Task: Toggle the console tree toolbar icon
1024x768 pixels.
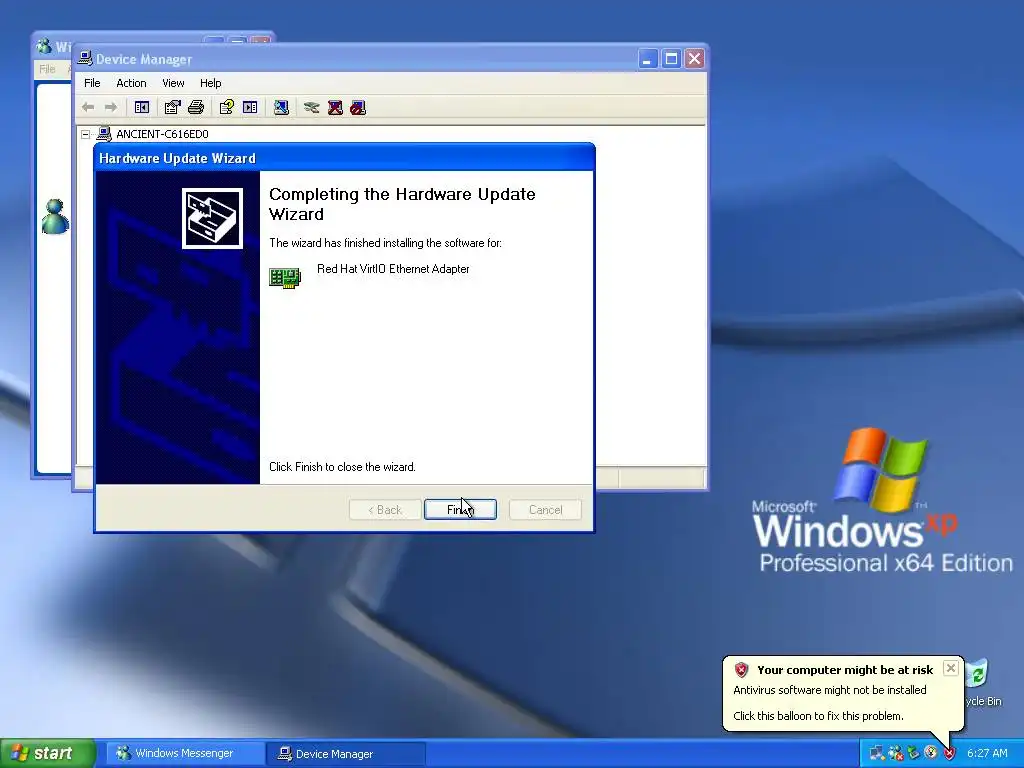Action: tap(142, 107)
